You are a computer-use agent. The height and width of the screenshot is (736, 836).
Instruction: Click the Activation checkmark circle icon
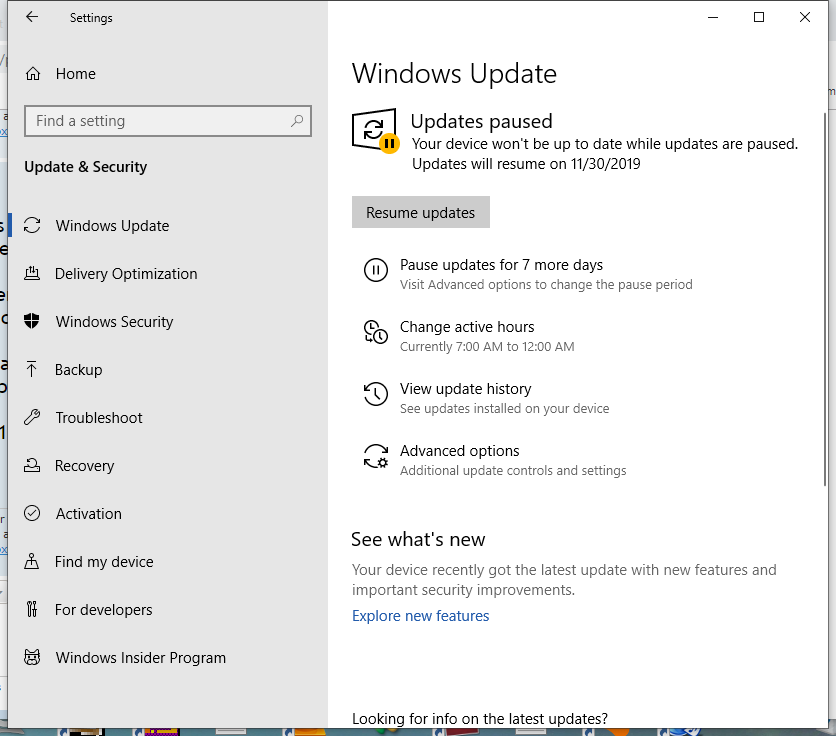pos(32,513)
